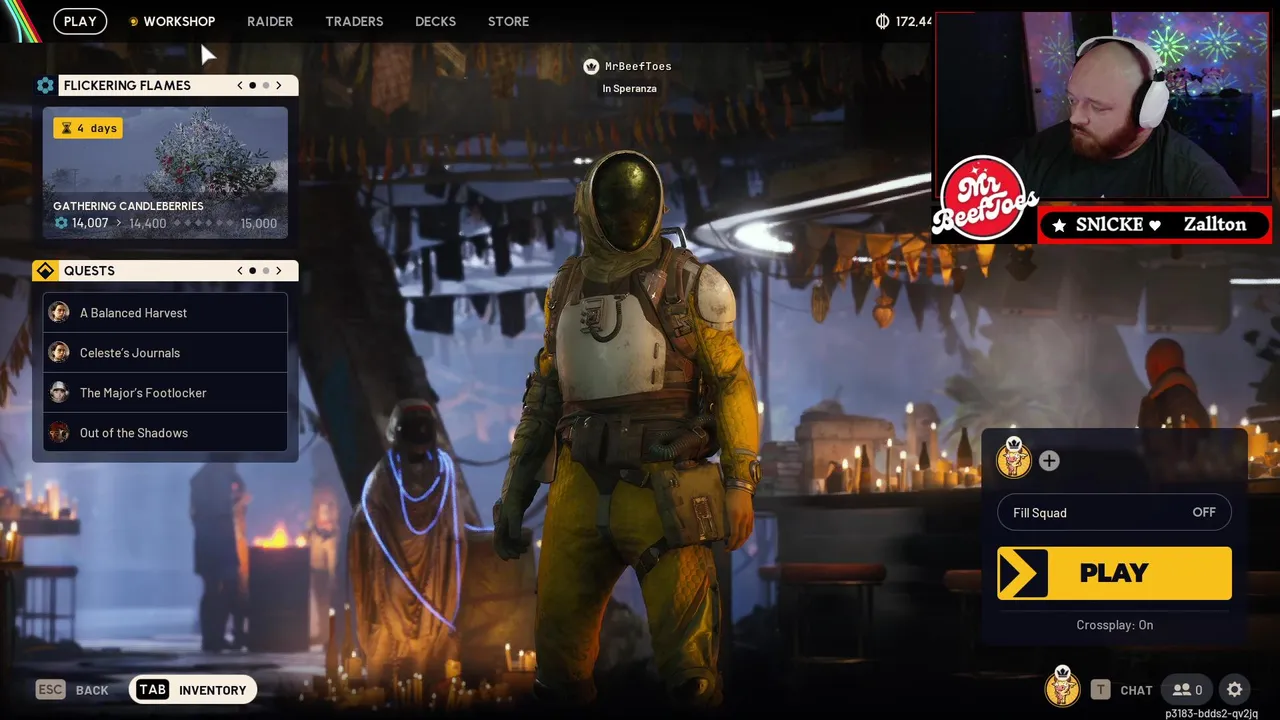Select the PLAY tab
The width and height of the screenshot is (1280, 720).
(80, 21)
